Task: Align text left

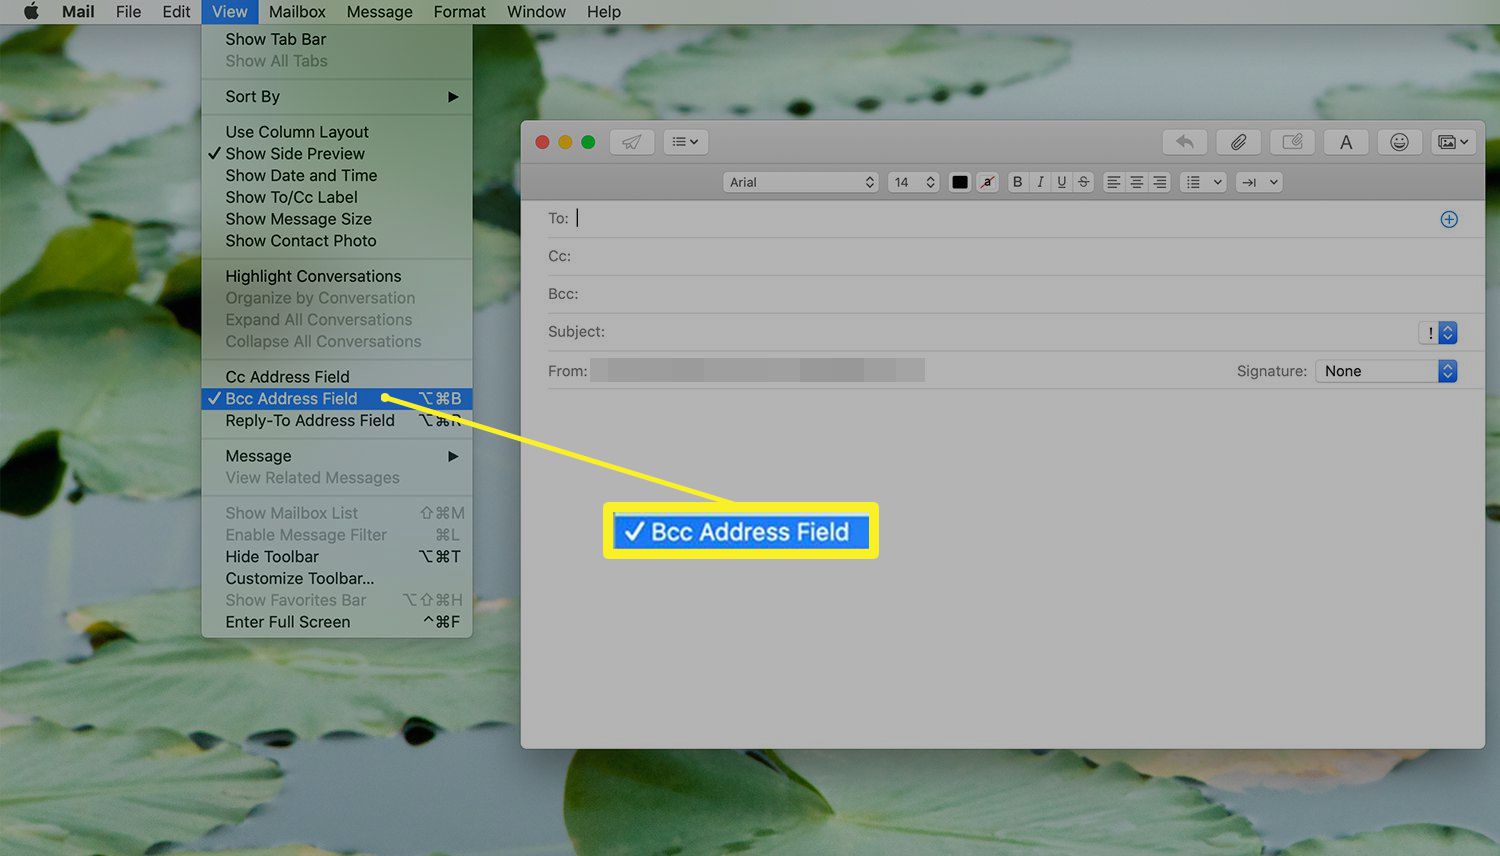Action: [1113, 182]
